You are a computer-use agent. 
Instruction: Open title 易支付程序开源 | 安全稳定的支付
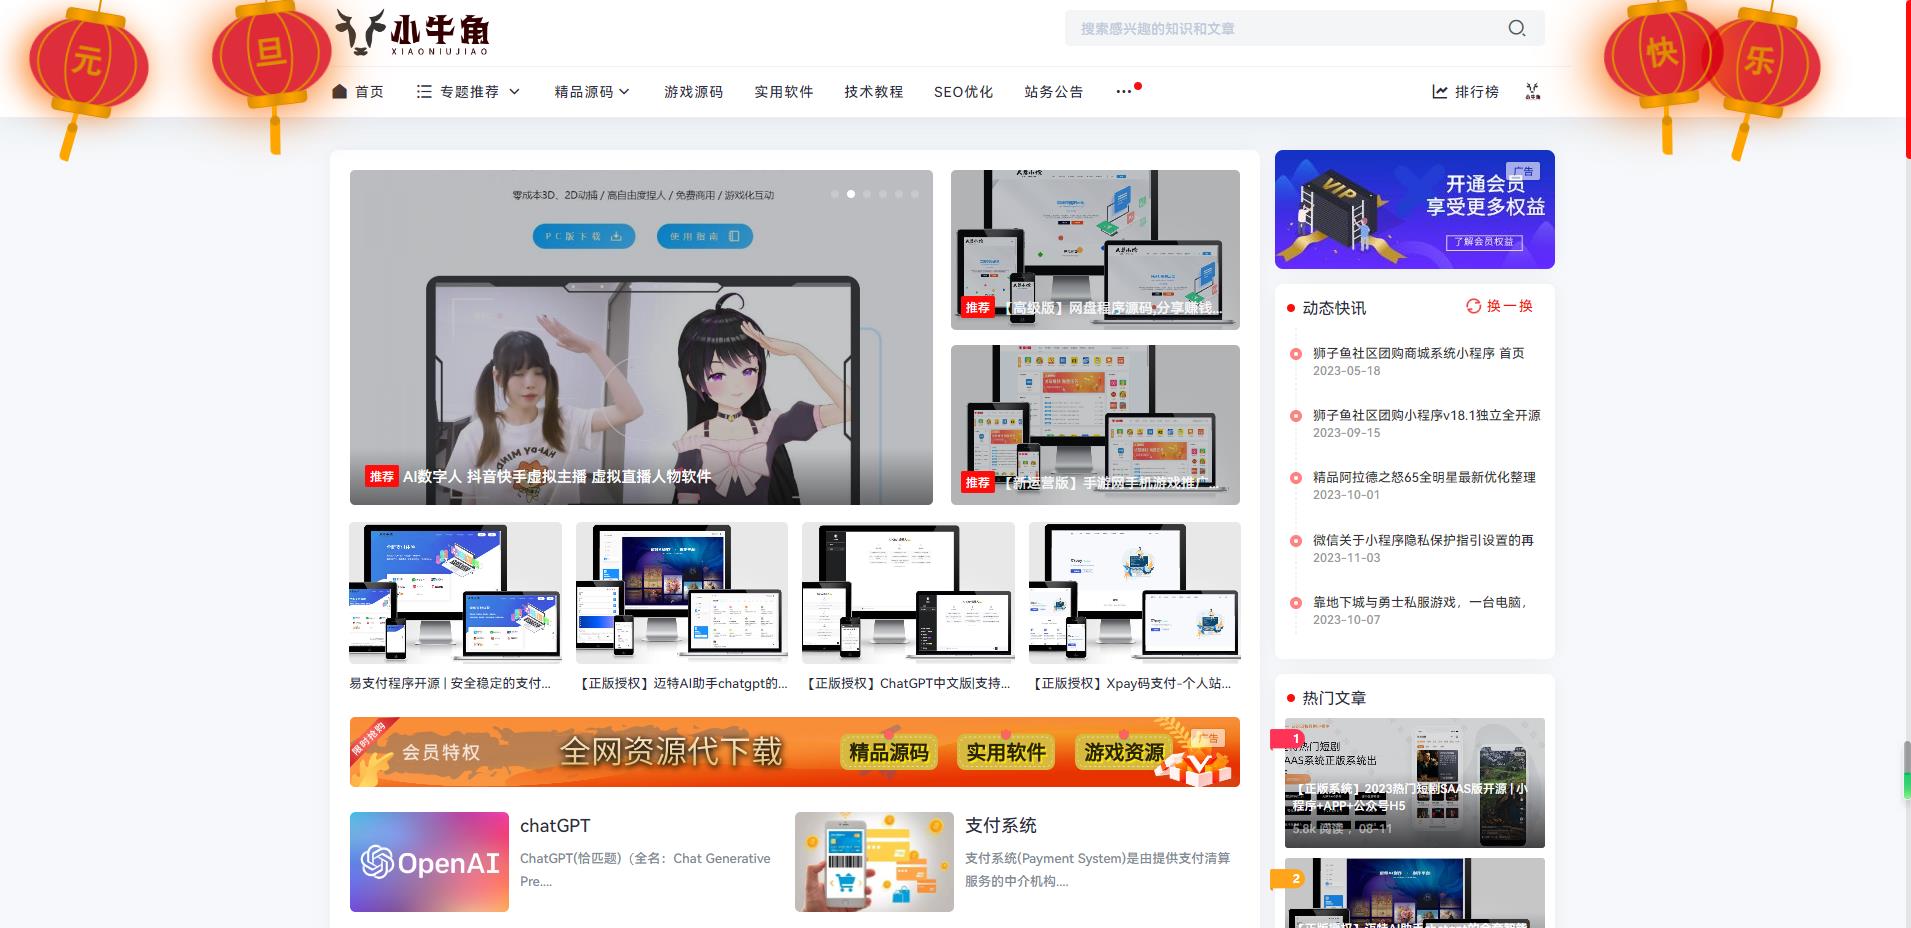coord(450,684)
